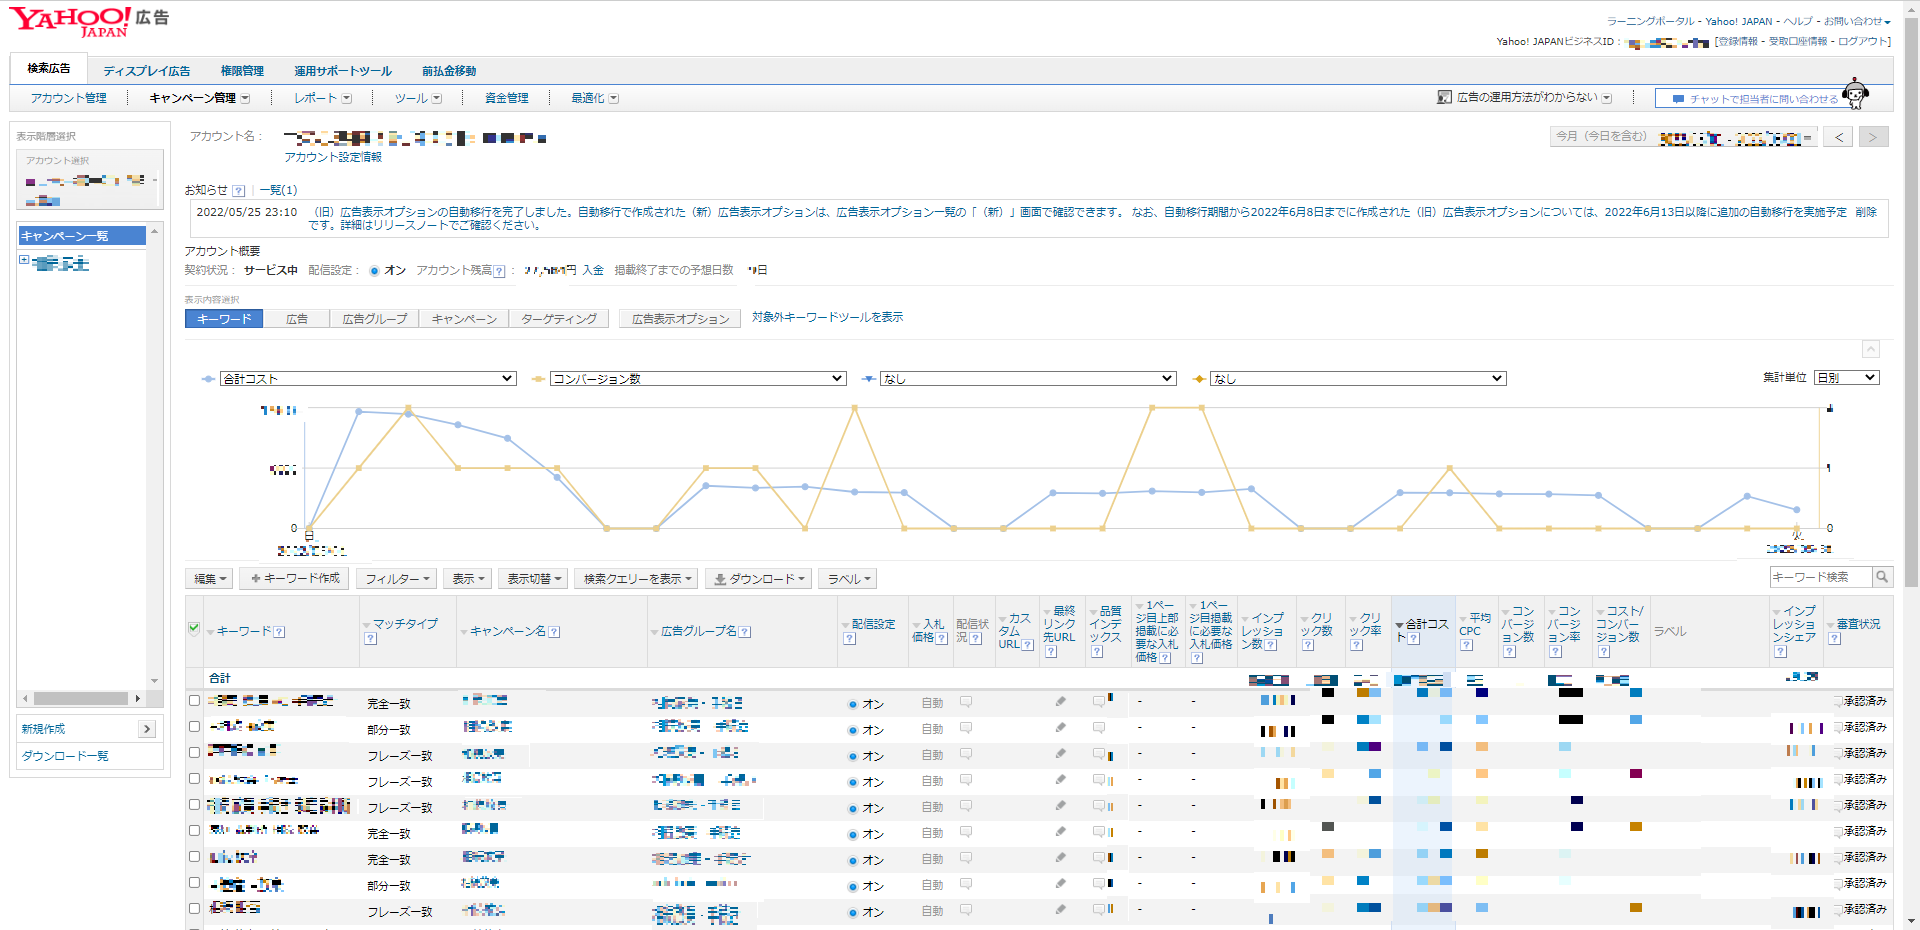
Task: Open the レポート menu
Action: click(322, 98)
